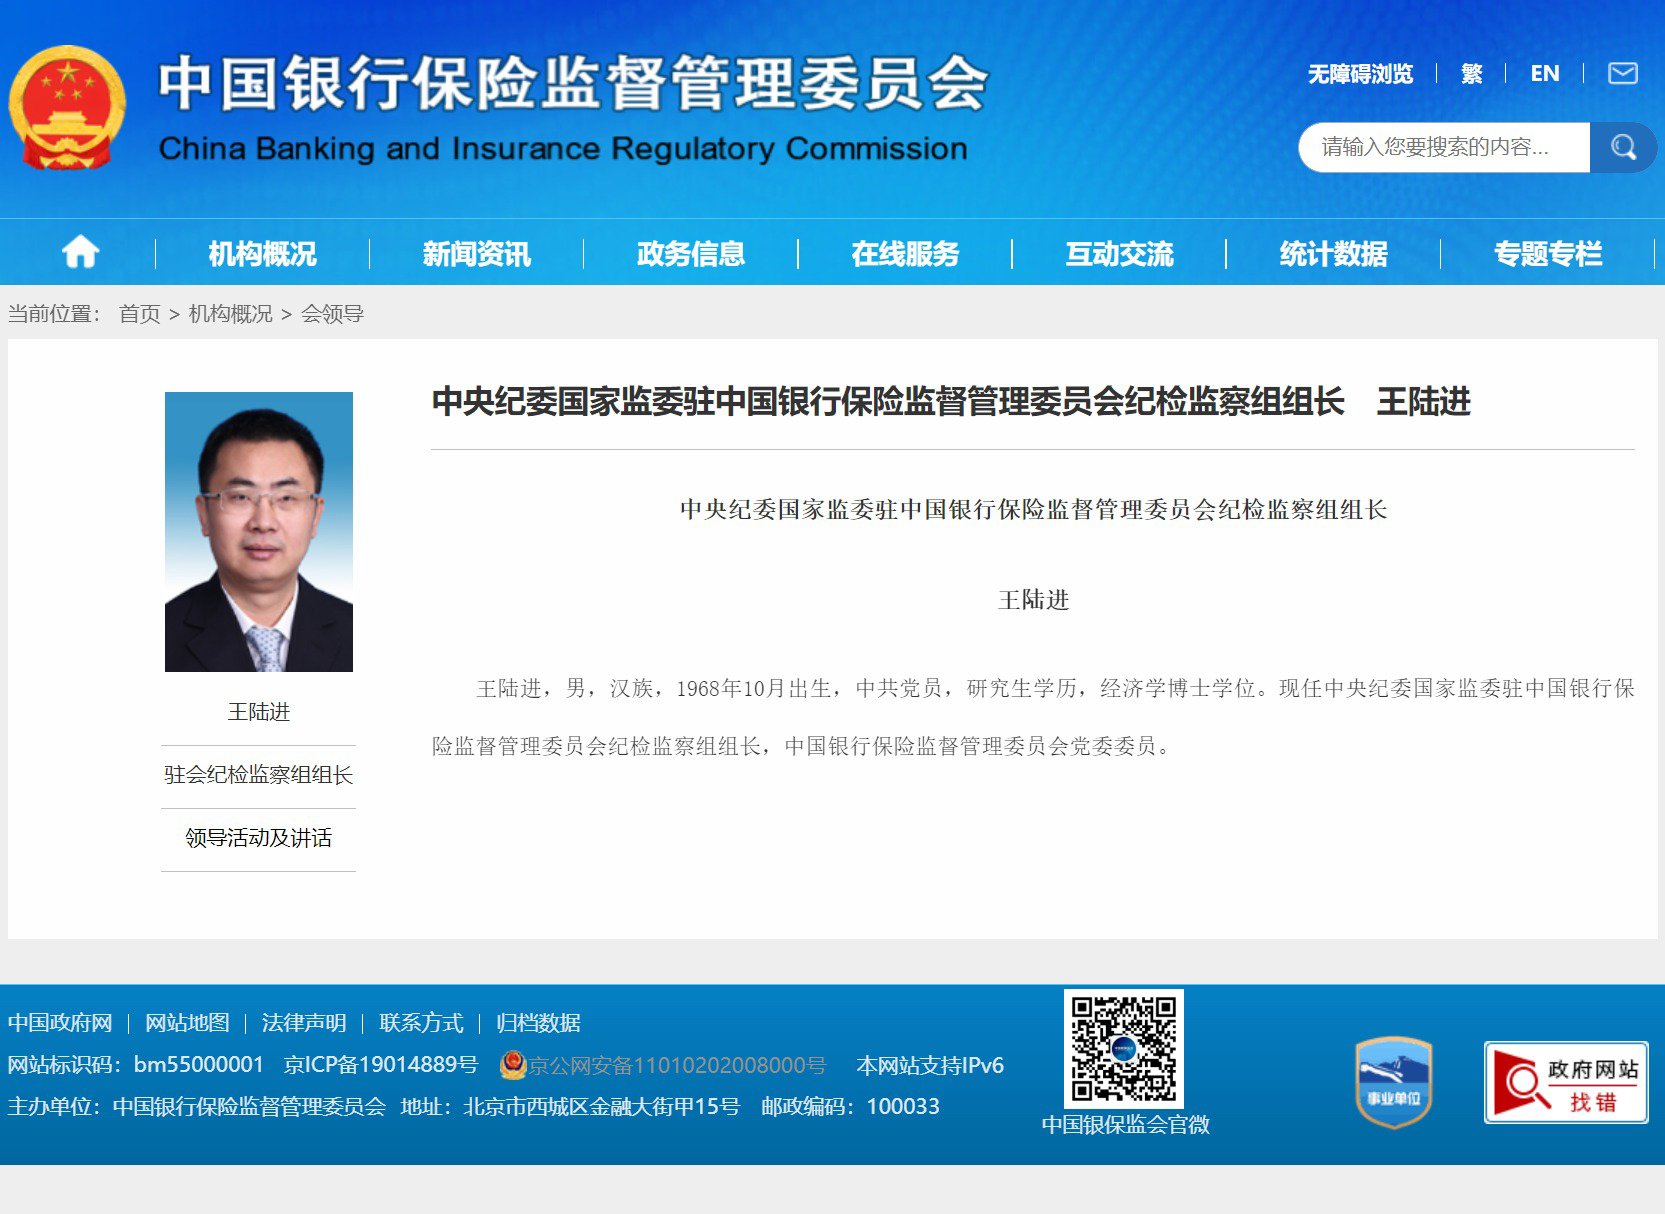Click the home icon in navigation bar
This screenshot has width=1665, height=1214.
(x=79, y=252)
